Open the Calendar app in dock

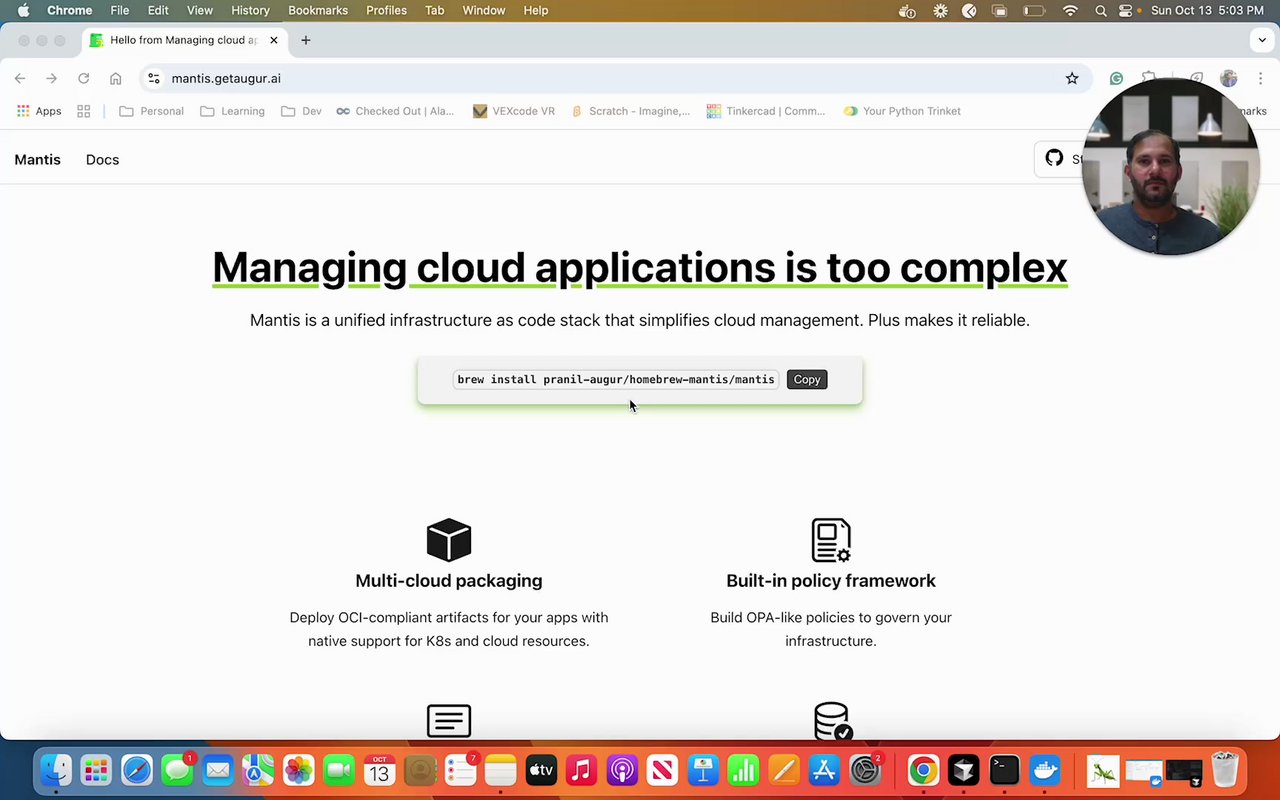pyautogui.click(x=379, y=770)
